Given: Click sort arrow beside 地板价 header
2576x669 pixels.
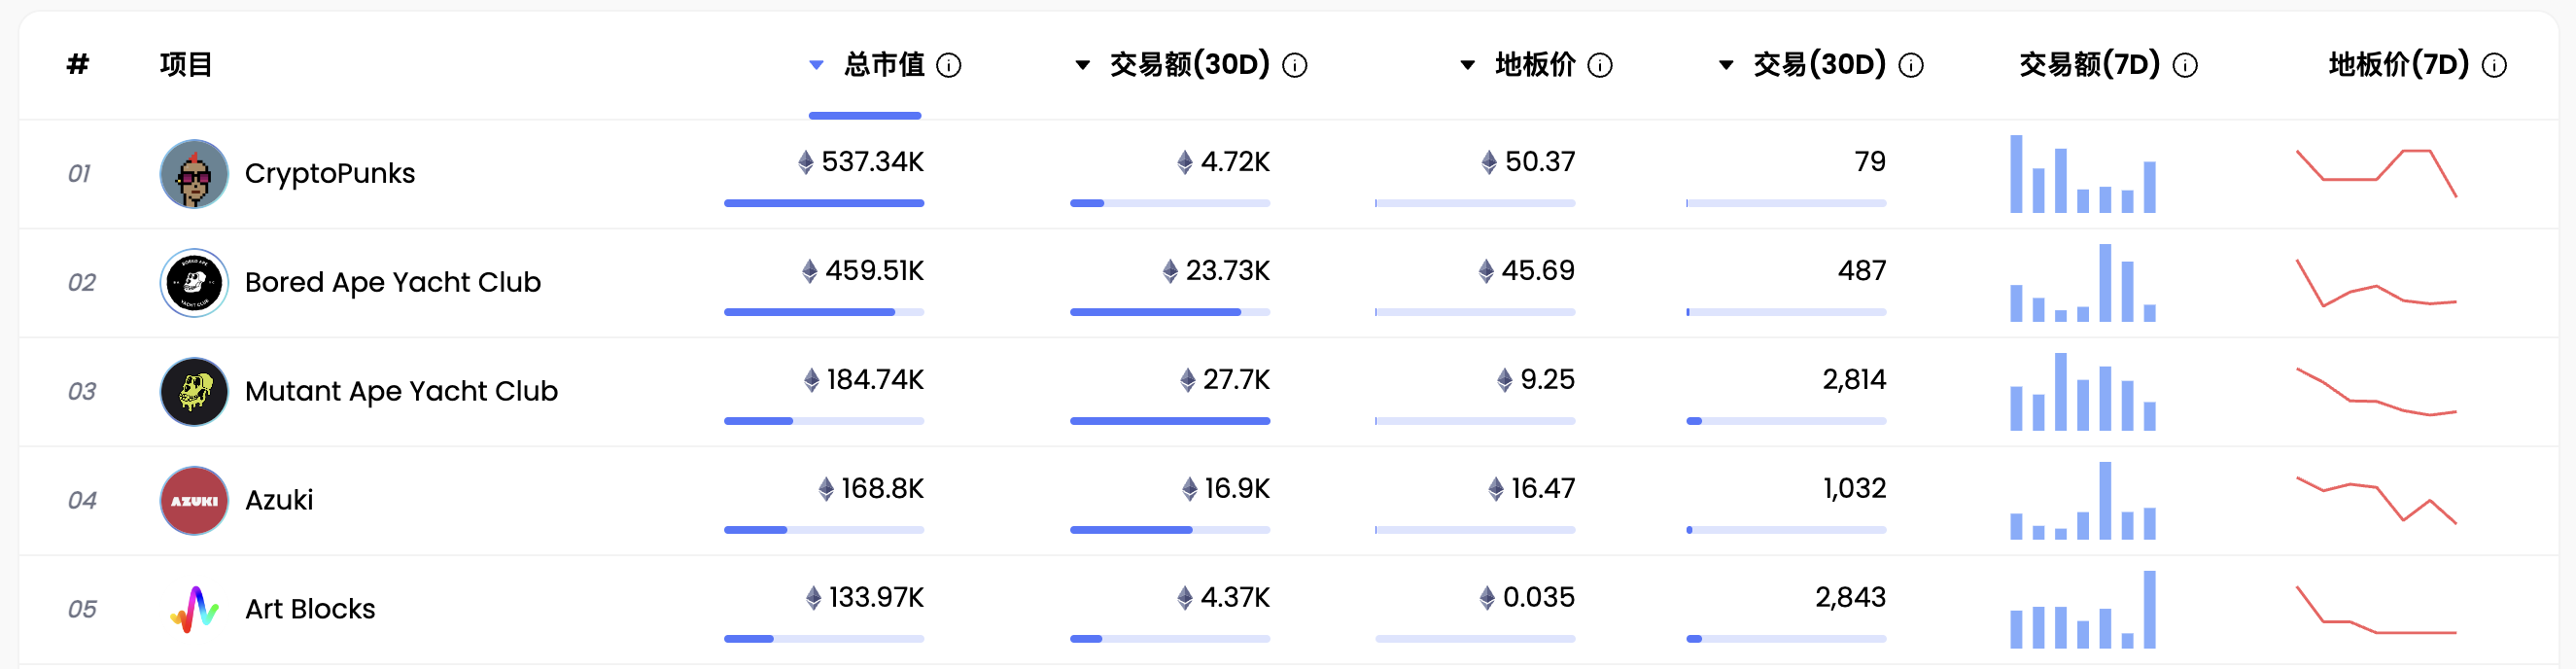Looking at the screenshot, I should pos(1467,65).
